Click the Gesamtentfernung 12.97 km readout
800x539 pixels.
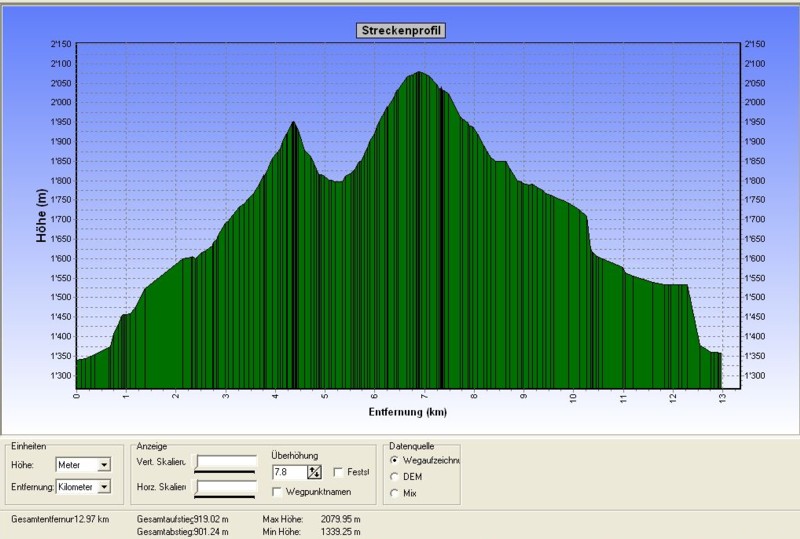tap(60, 519)
